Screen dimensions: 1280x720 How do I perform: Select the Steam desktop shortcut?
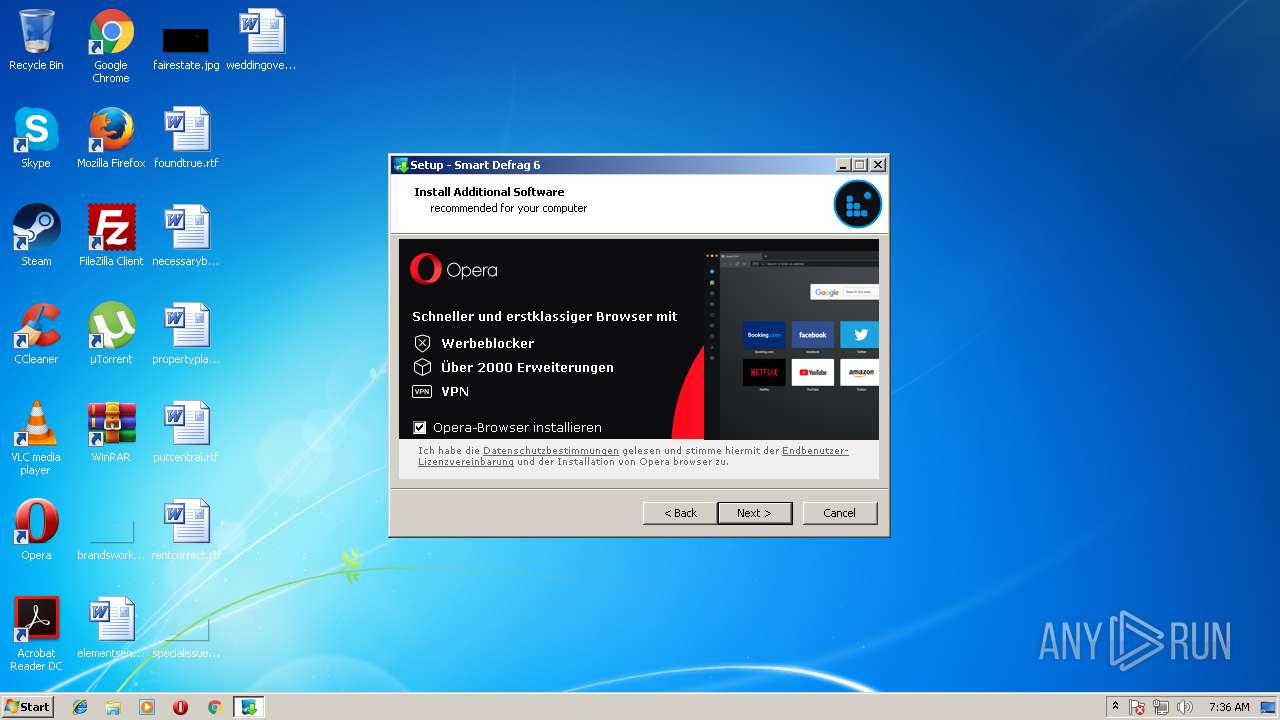[36, 236]
